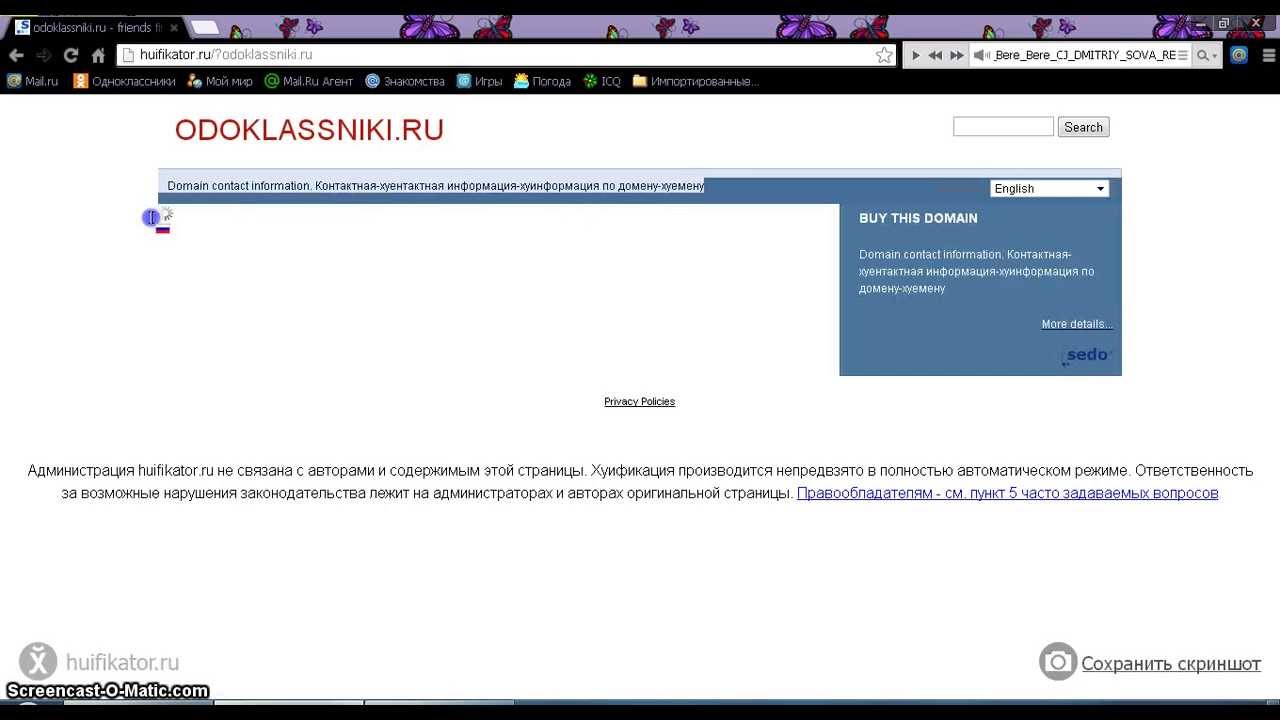The image size is (1280, 720).
Task: Open the ICQ bookmark
Action: pos(602,81)
